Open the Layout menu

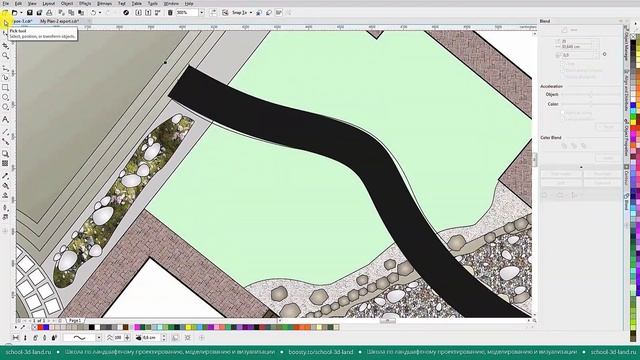coord(49,3)
